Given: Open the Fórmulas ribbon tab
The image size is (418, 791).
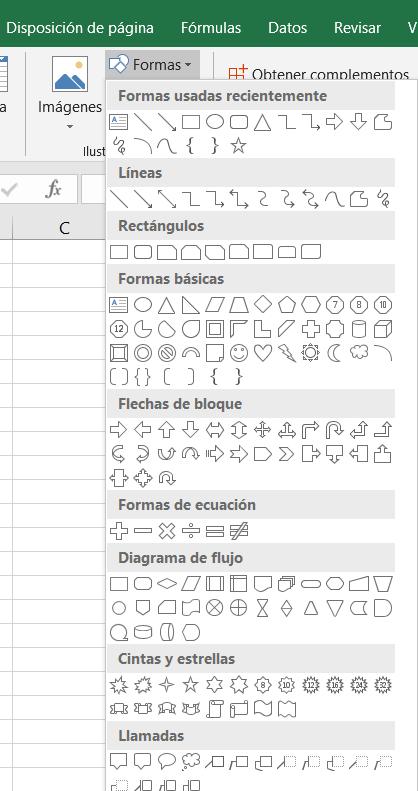Looking at the screenshot, I should coord(211,28).
